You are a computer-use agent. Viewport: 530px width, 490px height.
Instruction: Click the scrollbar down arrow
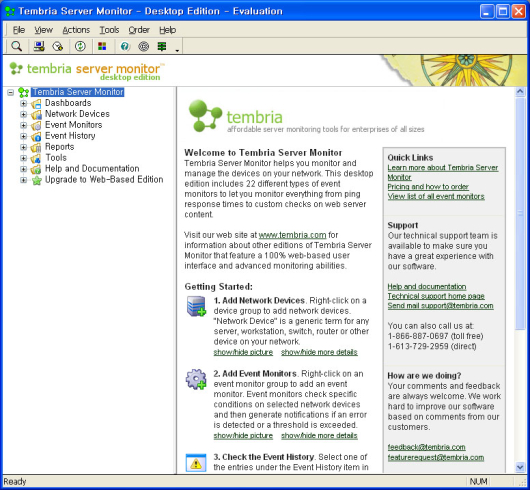point(520,467)
